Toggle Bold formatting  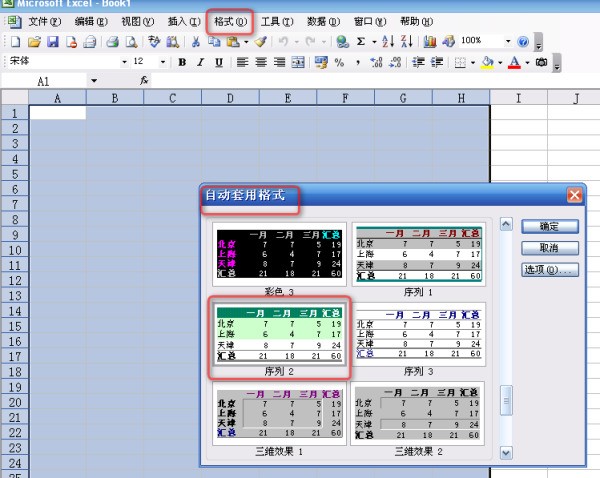click(182, 62)
